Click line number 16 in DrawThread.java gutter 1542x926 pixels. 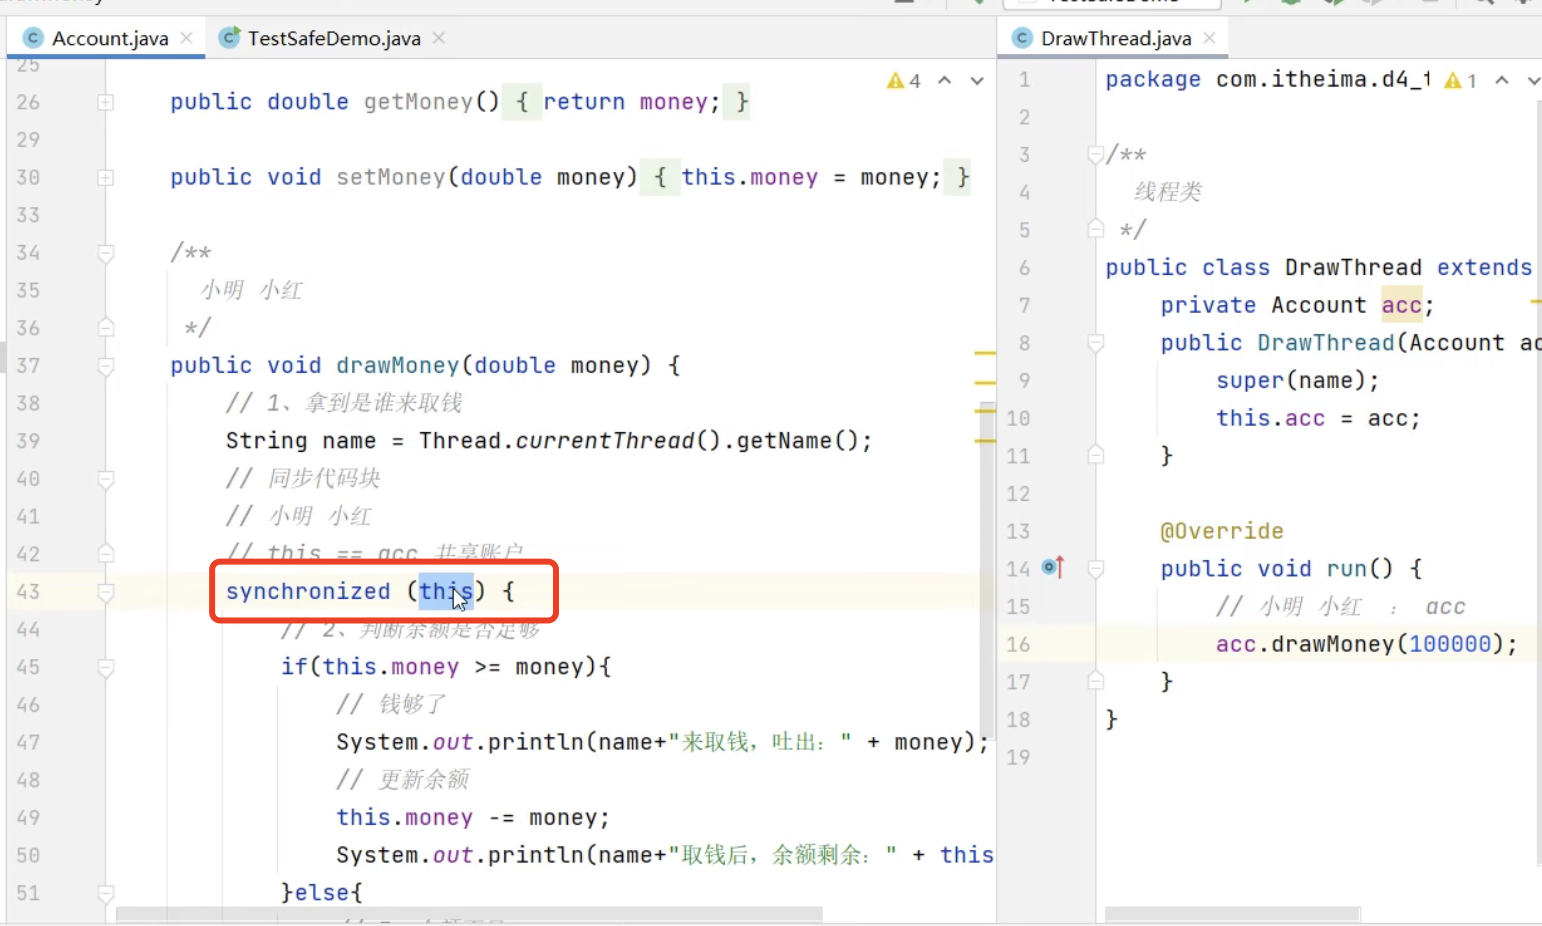[1018, 644]
